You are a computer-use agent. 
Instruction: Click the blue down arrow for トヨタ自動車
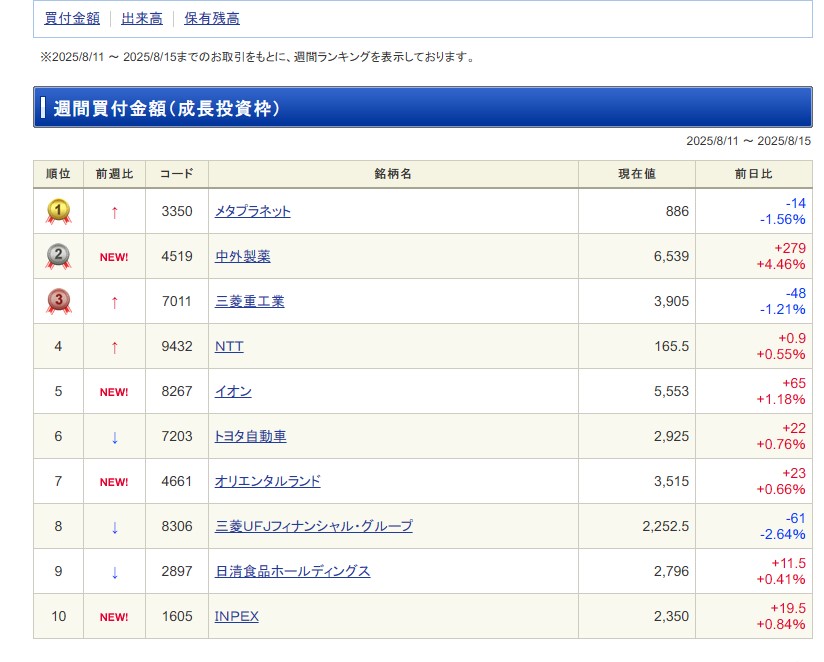click(115, 437)
